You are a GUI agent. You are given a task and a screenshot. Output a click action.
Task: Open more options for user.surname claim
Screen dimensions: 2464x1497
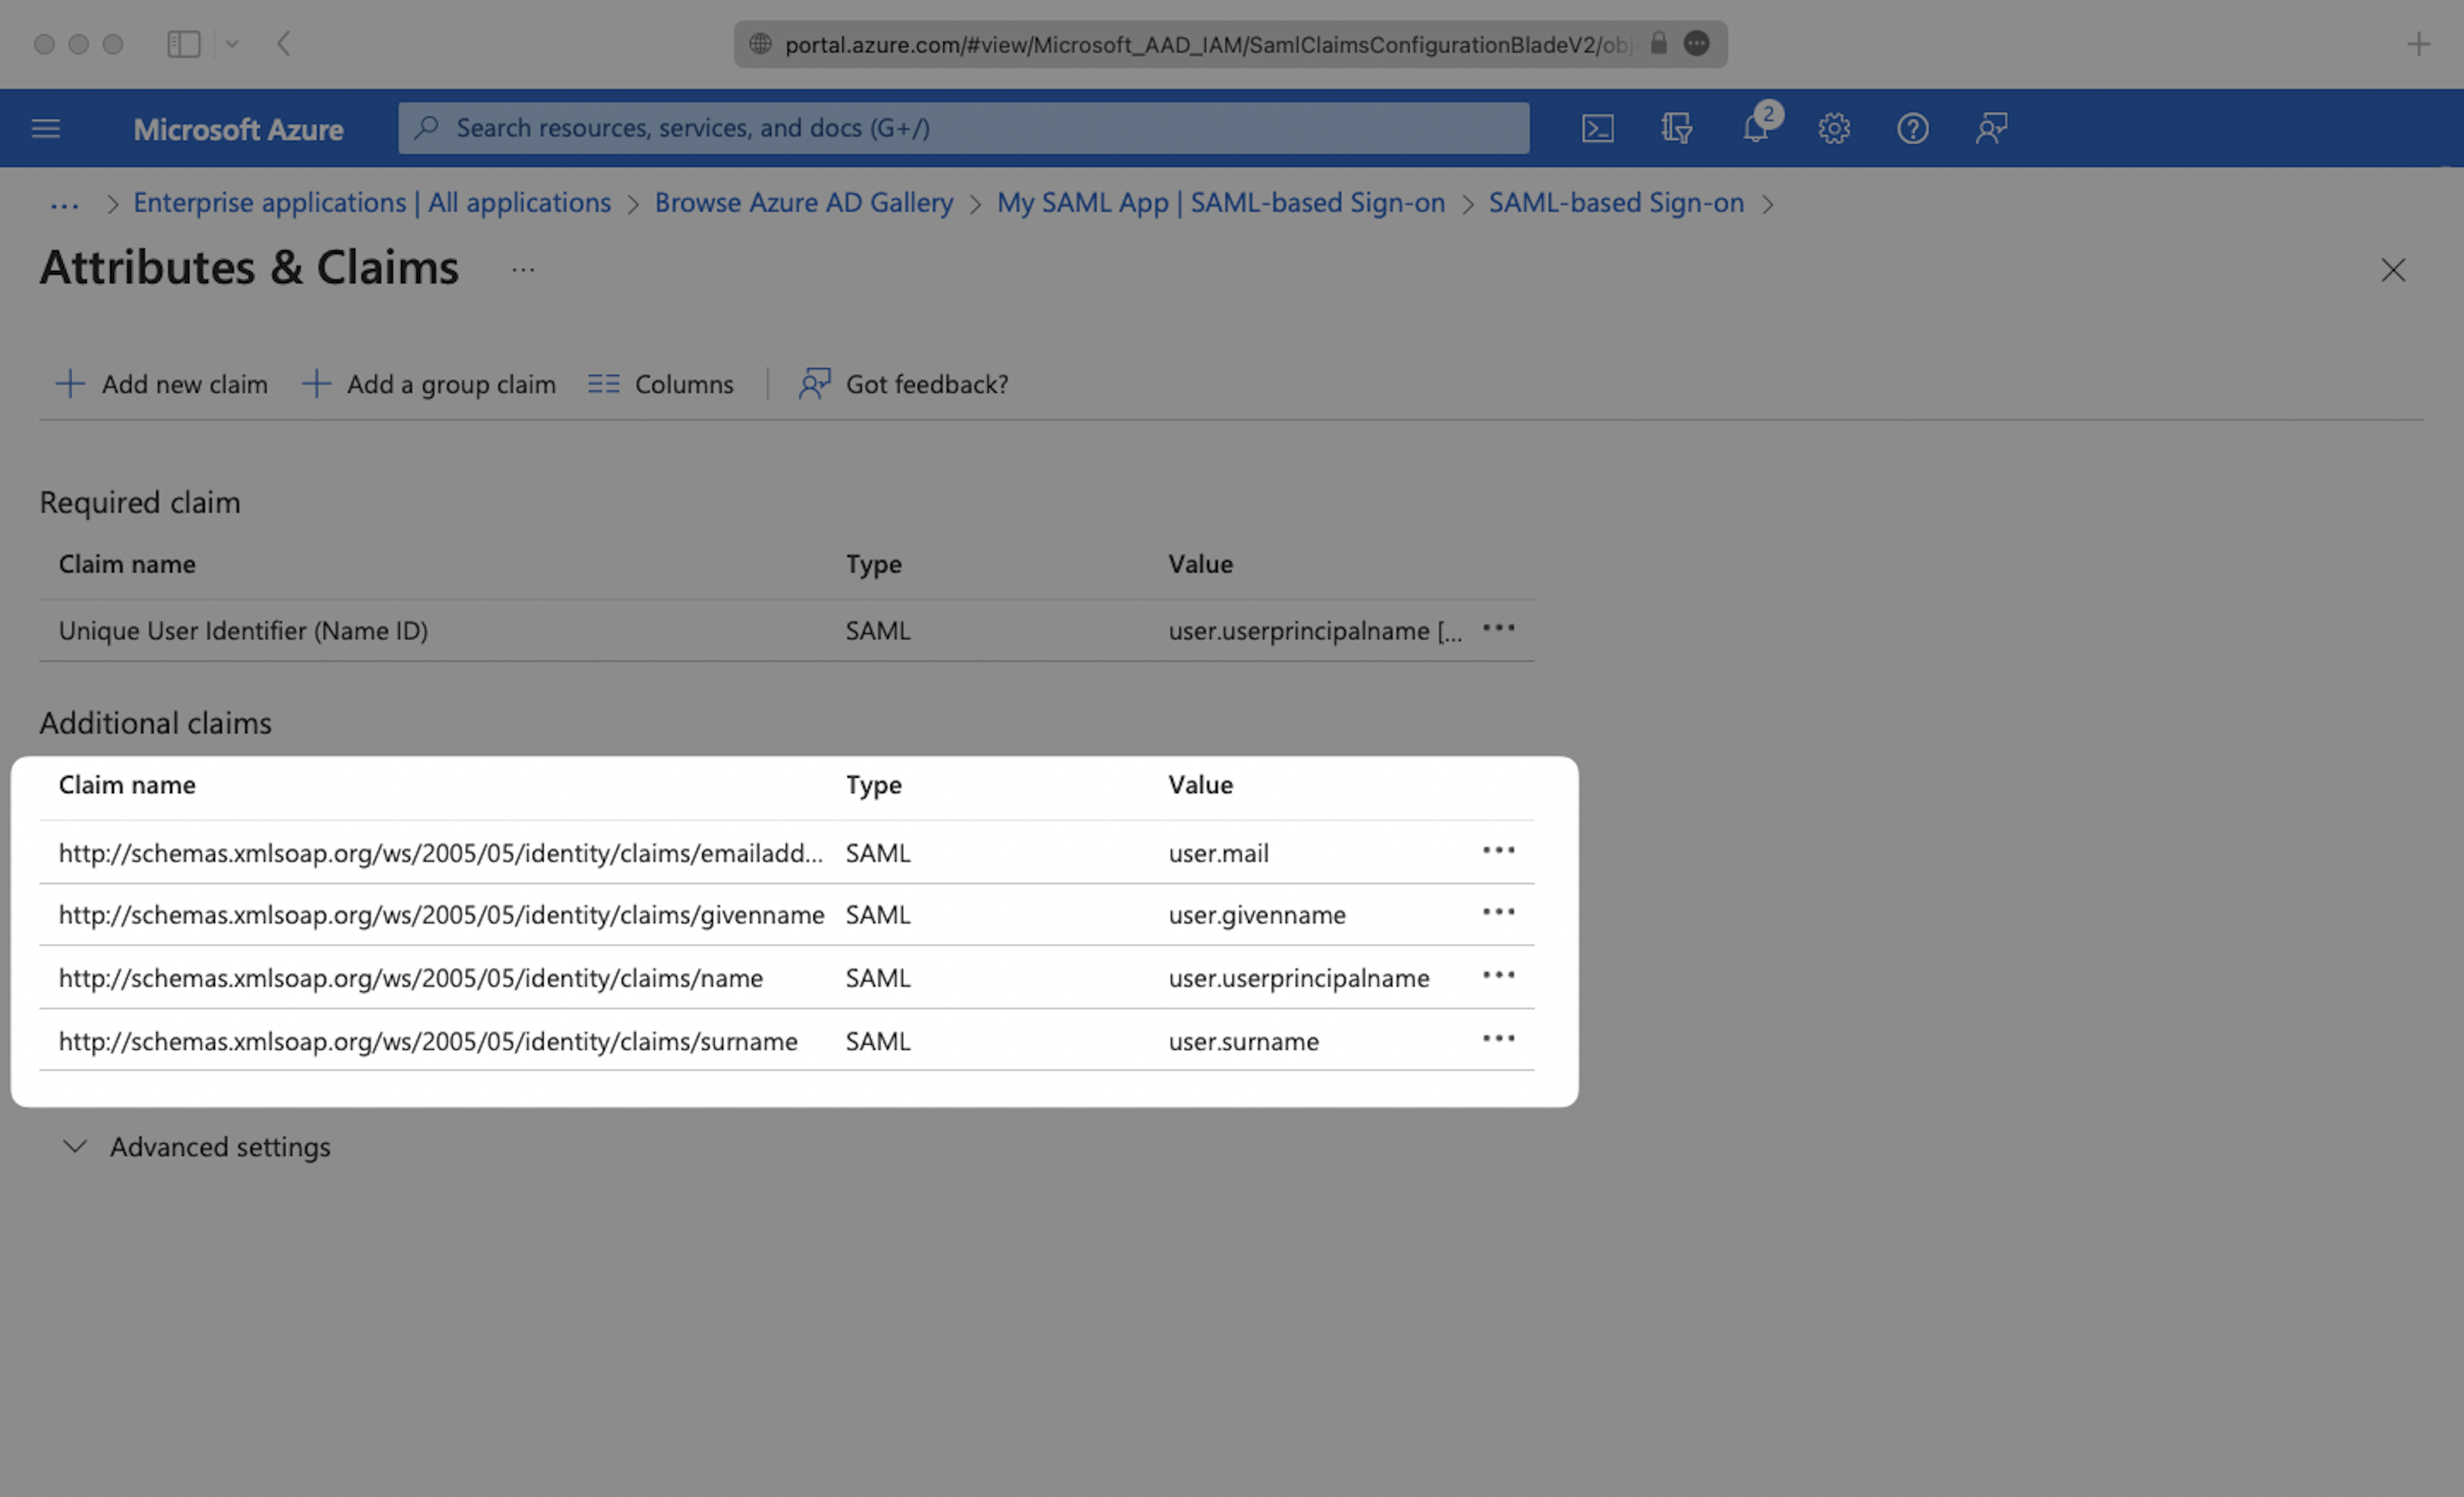coord(1498,1039)
